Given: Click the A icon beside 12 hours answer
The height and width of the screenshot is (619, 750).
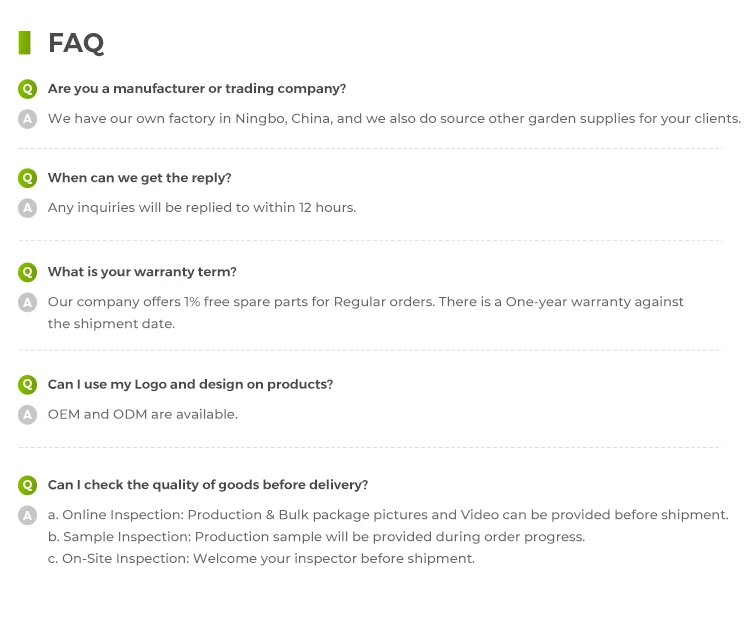Looking at the screenshot, I should click(x=27, y=208).
